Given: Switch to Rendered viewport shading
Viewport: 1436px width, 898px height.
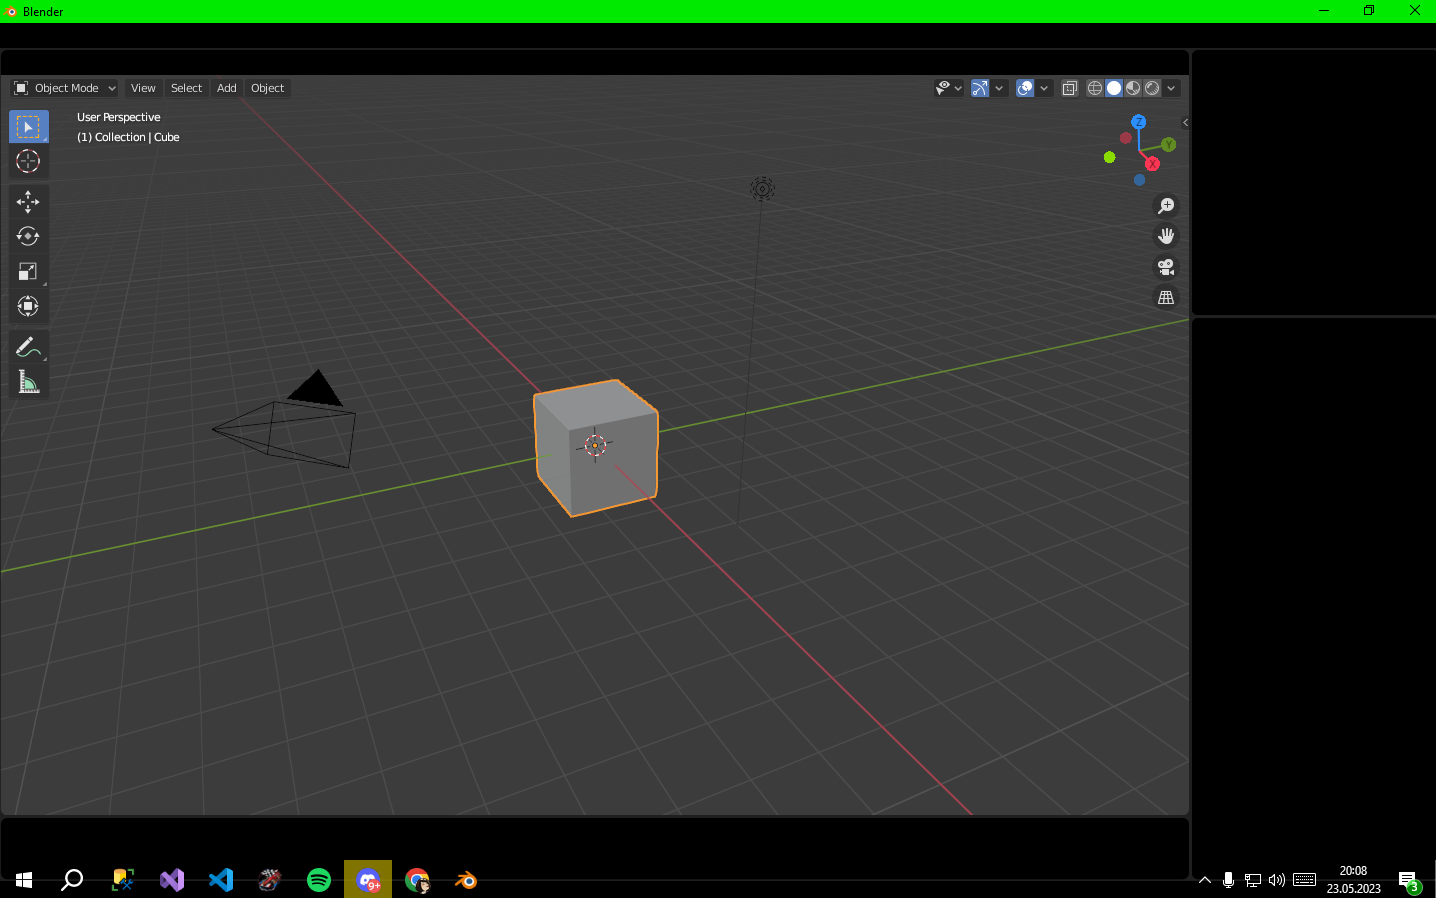Looking at the screenshot, I should pyautogui.click(x=1152, y=88).
